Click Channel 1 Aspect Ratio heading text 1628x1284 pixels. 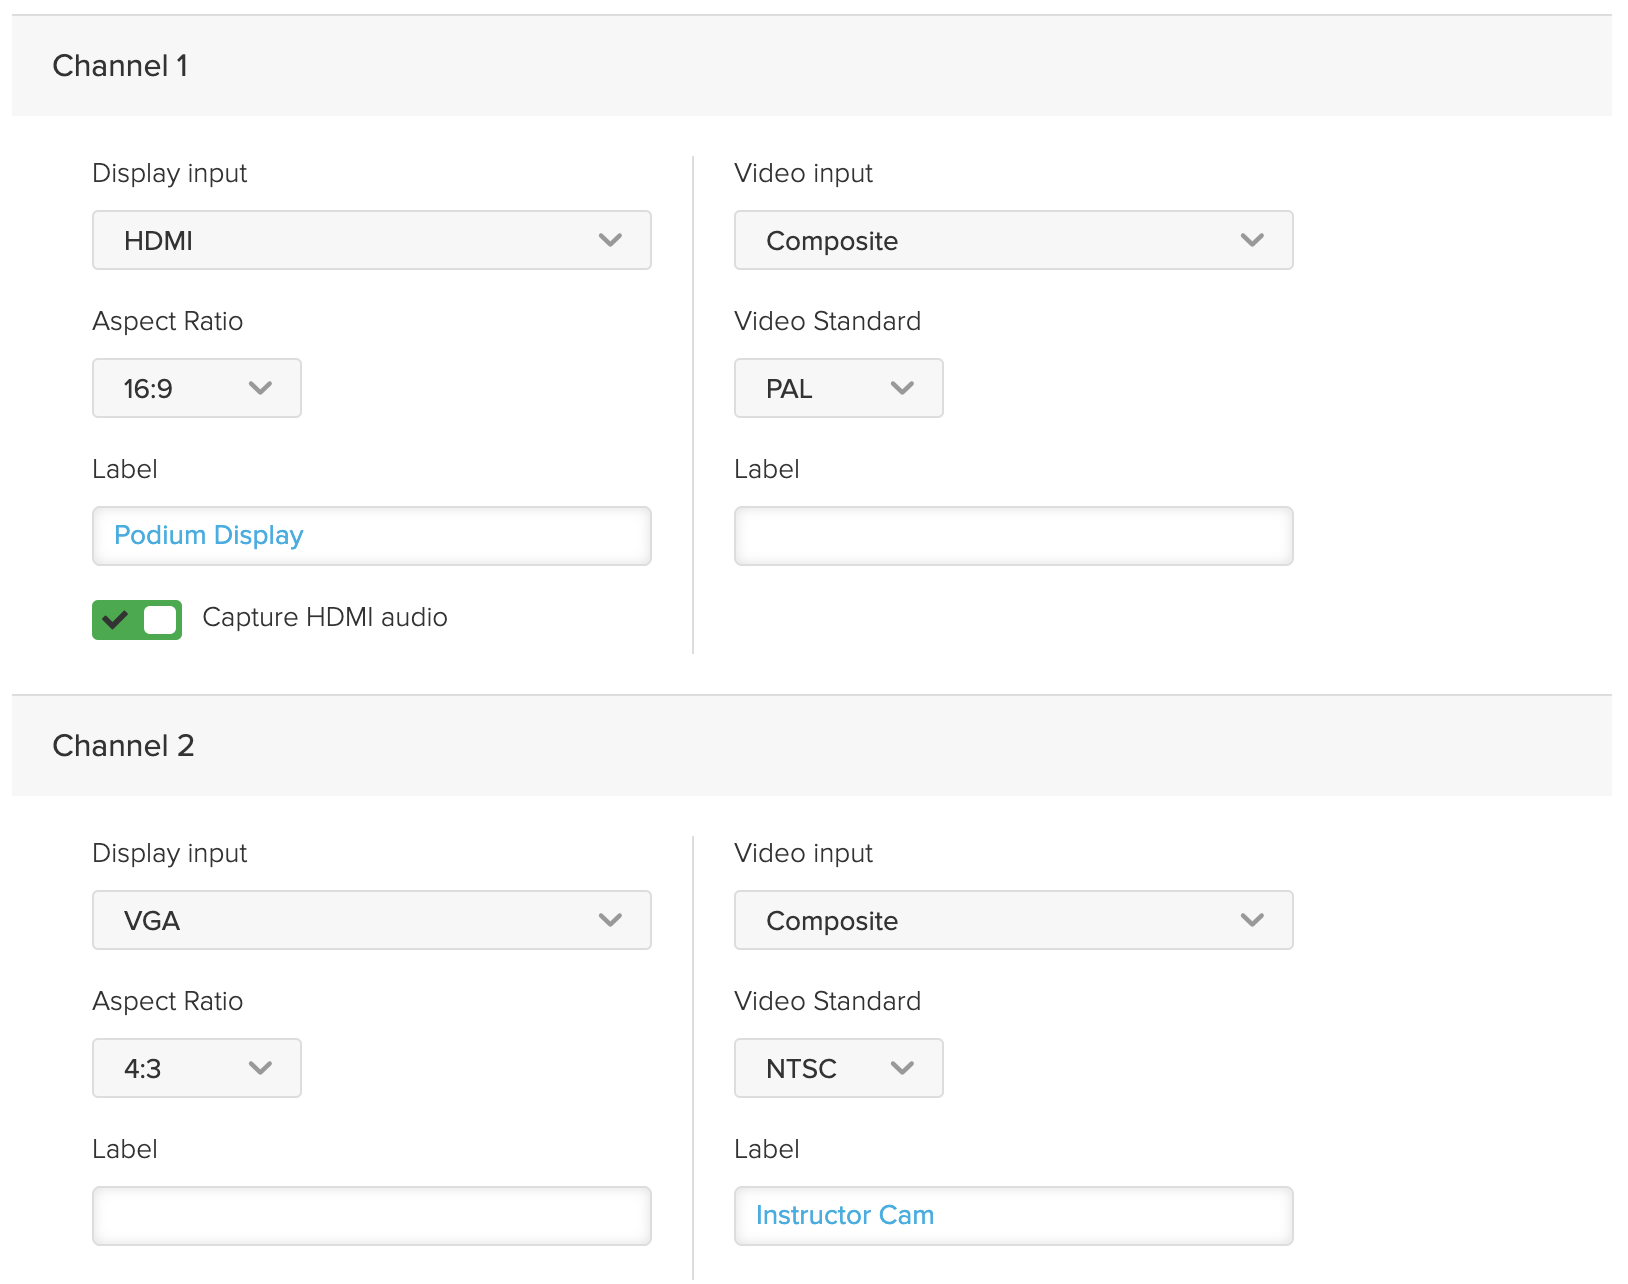coord(167,321)
